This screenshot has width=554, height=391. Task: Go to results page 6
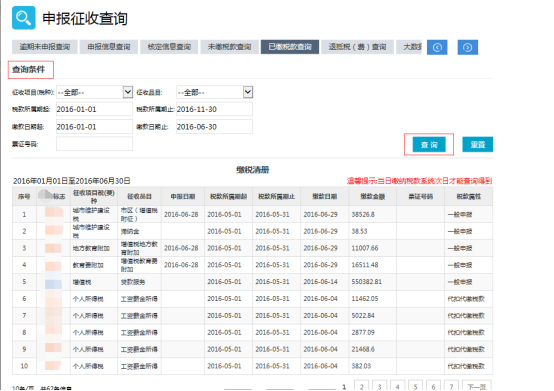434,386
